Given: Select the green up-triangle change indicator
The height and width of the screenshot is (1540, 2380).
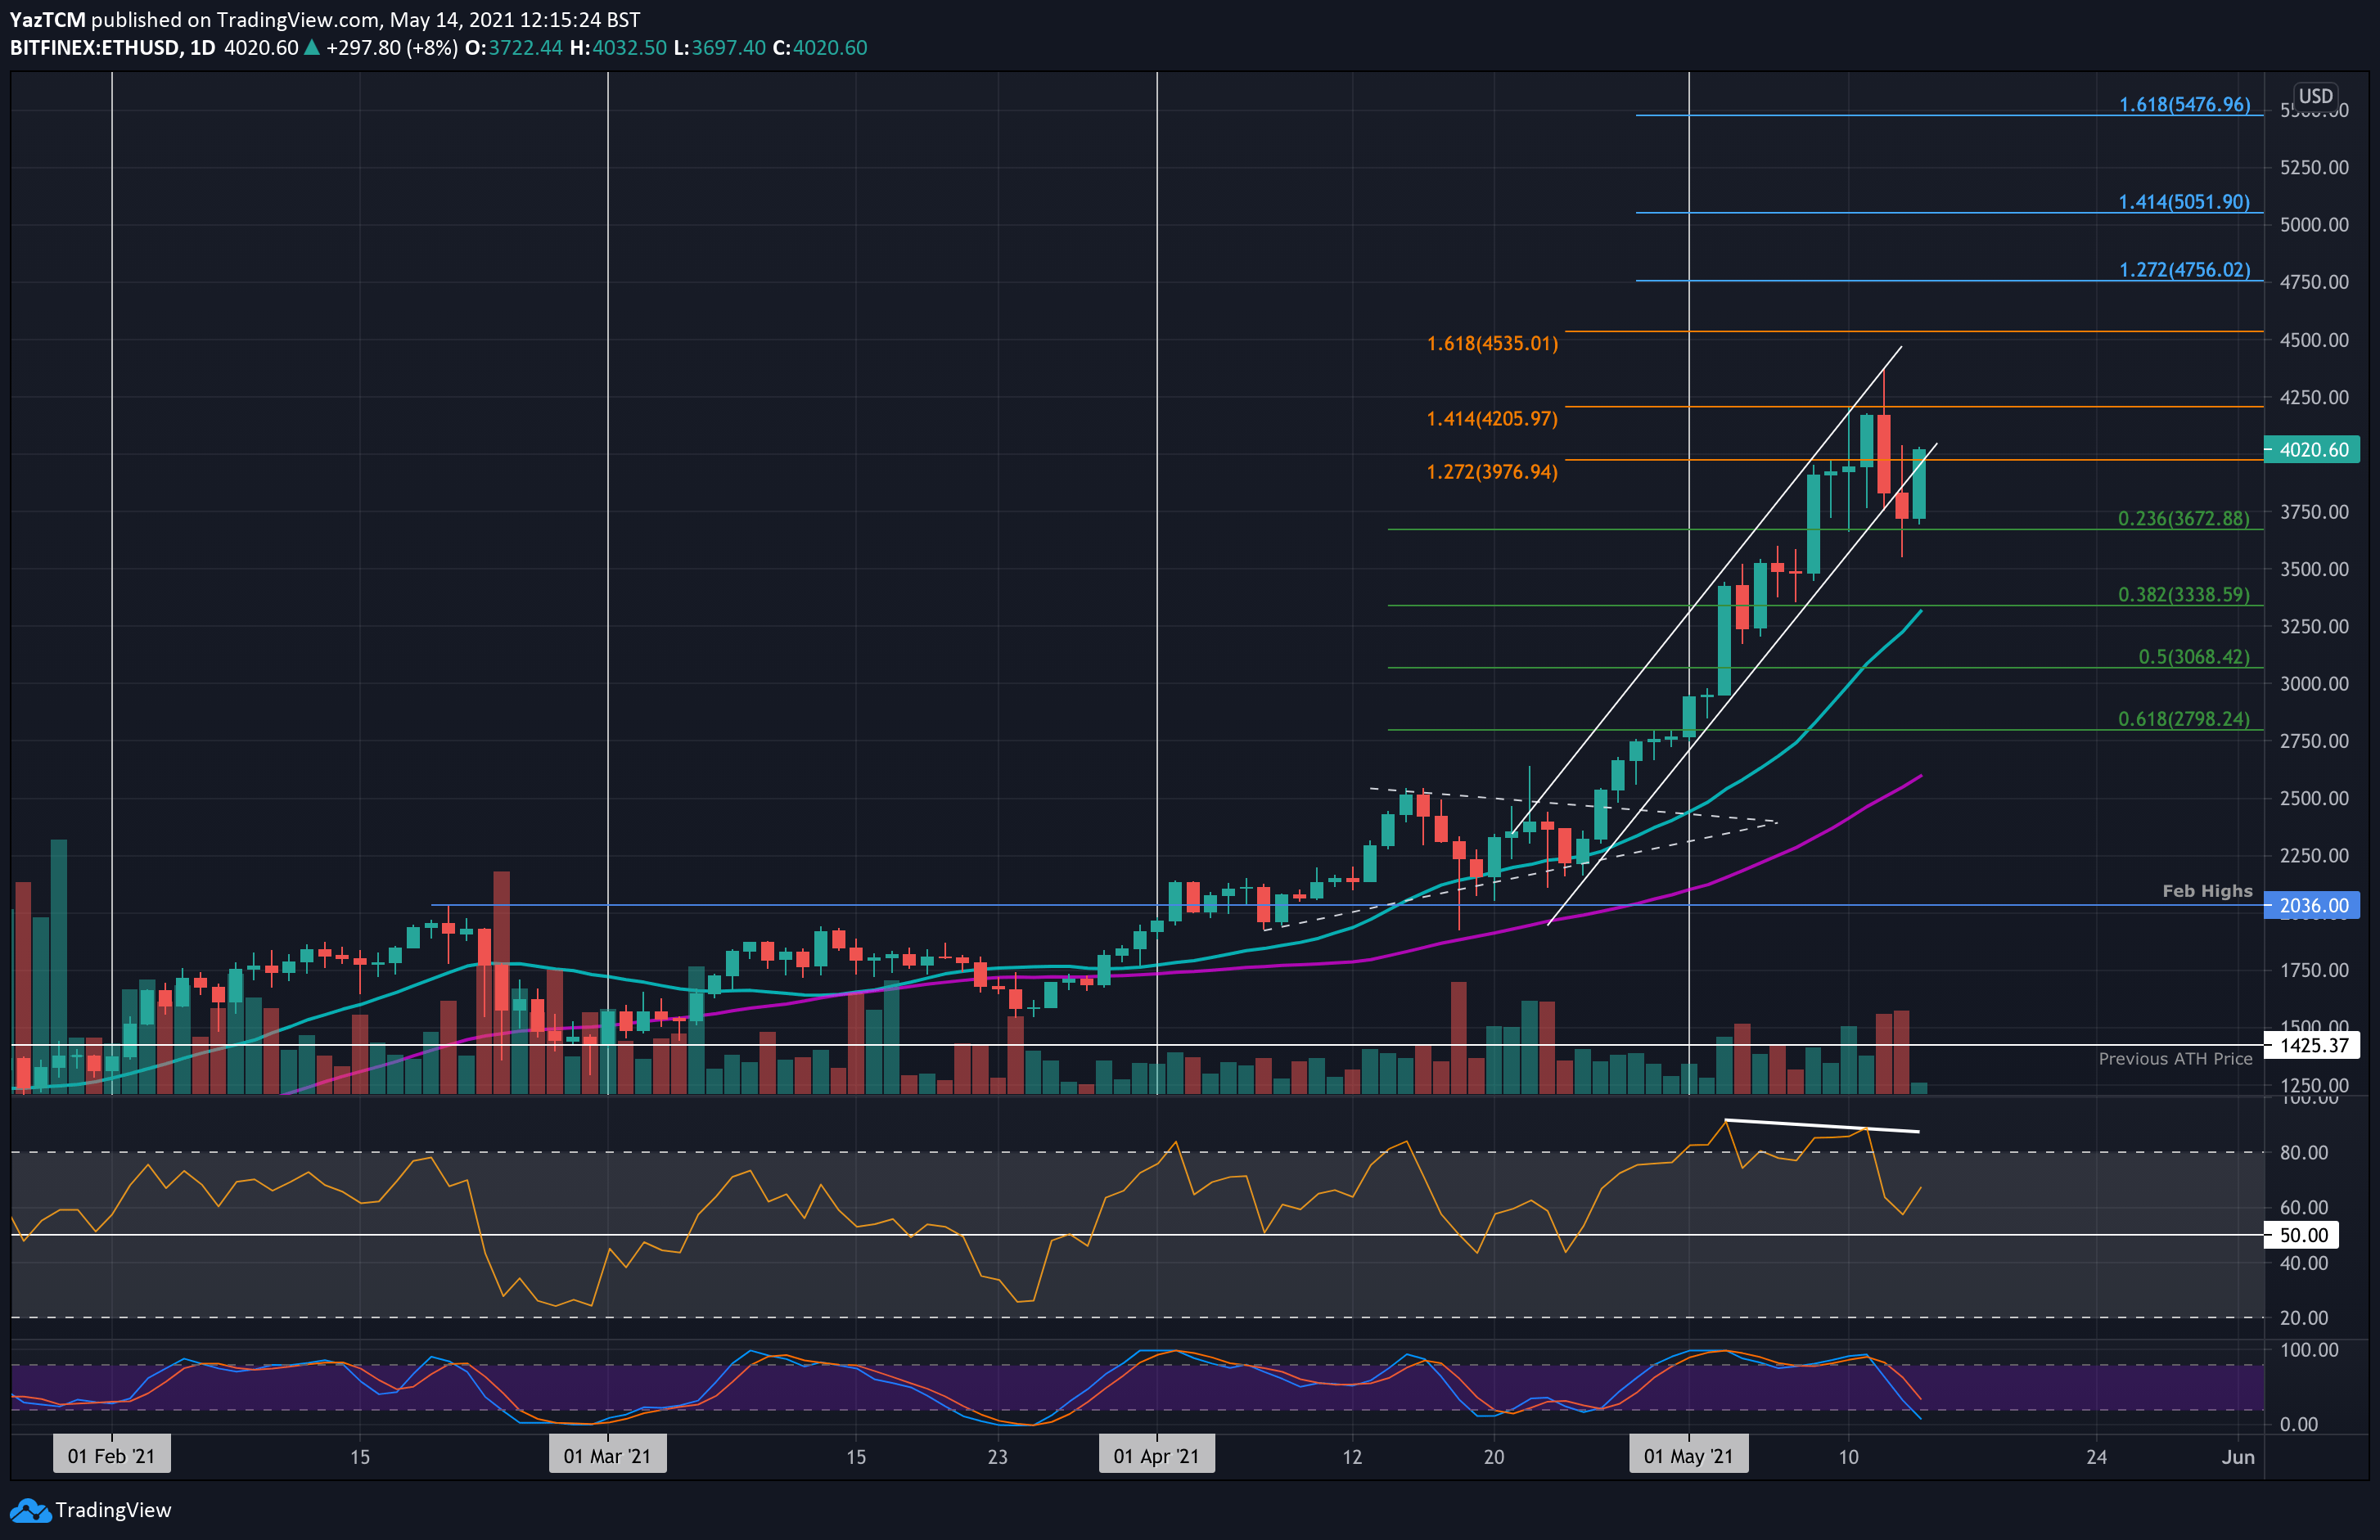Looking at the screenshot, I should 313,47.
